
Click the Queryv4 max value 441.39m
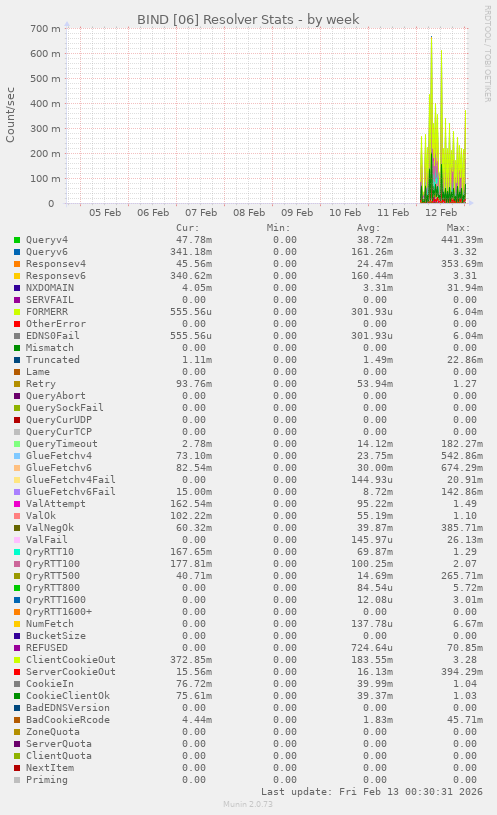462,240
